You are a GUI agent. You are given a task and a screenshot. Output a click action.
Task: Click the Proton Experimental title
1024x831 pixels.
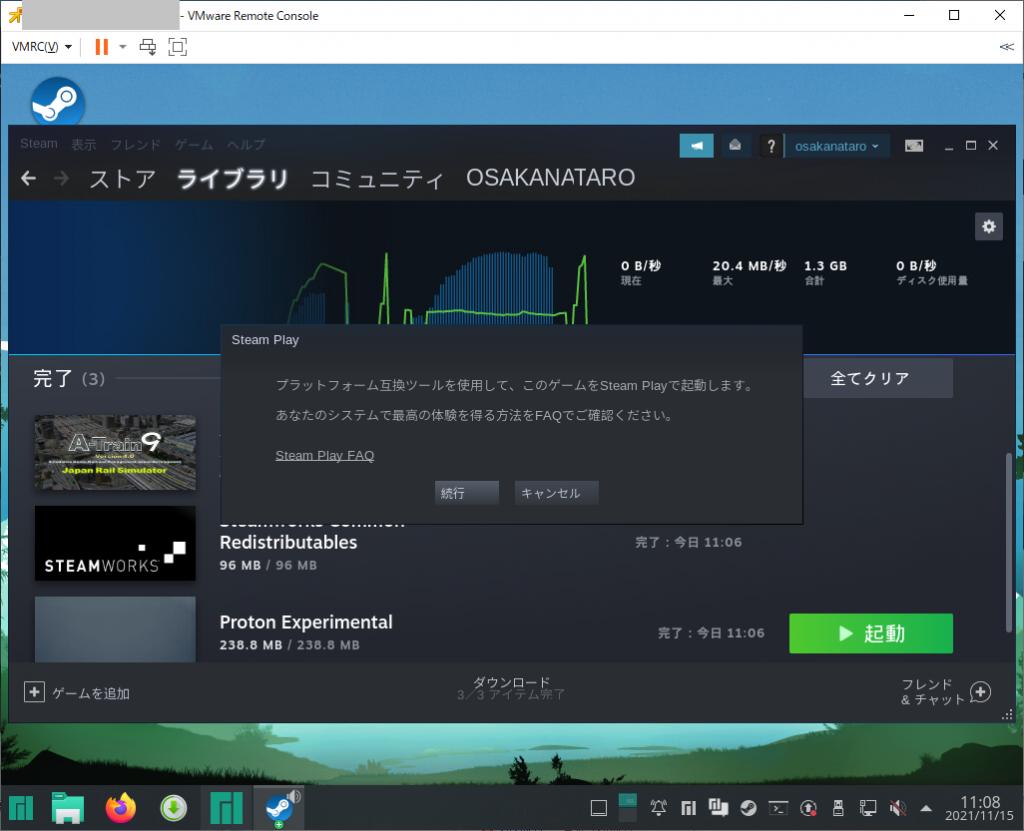(306, 622)
